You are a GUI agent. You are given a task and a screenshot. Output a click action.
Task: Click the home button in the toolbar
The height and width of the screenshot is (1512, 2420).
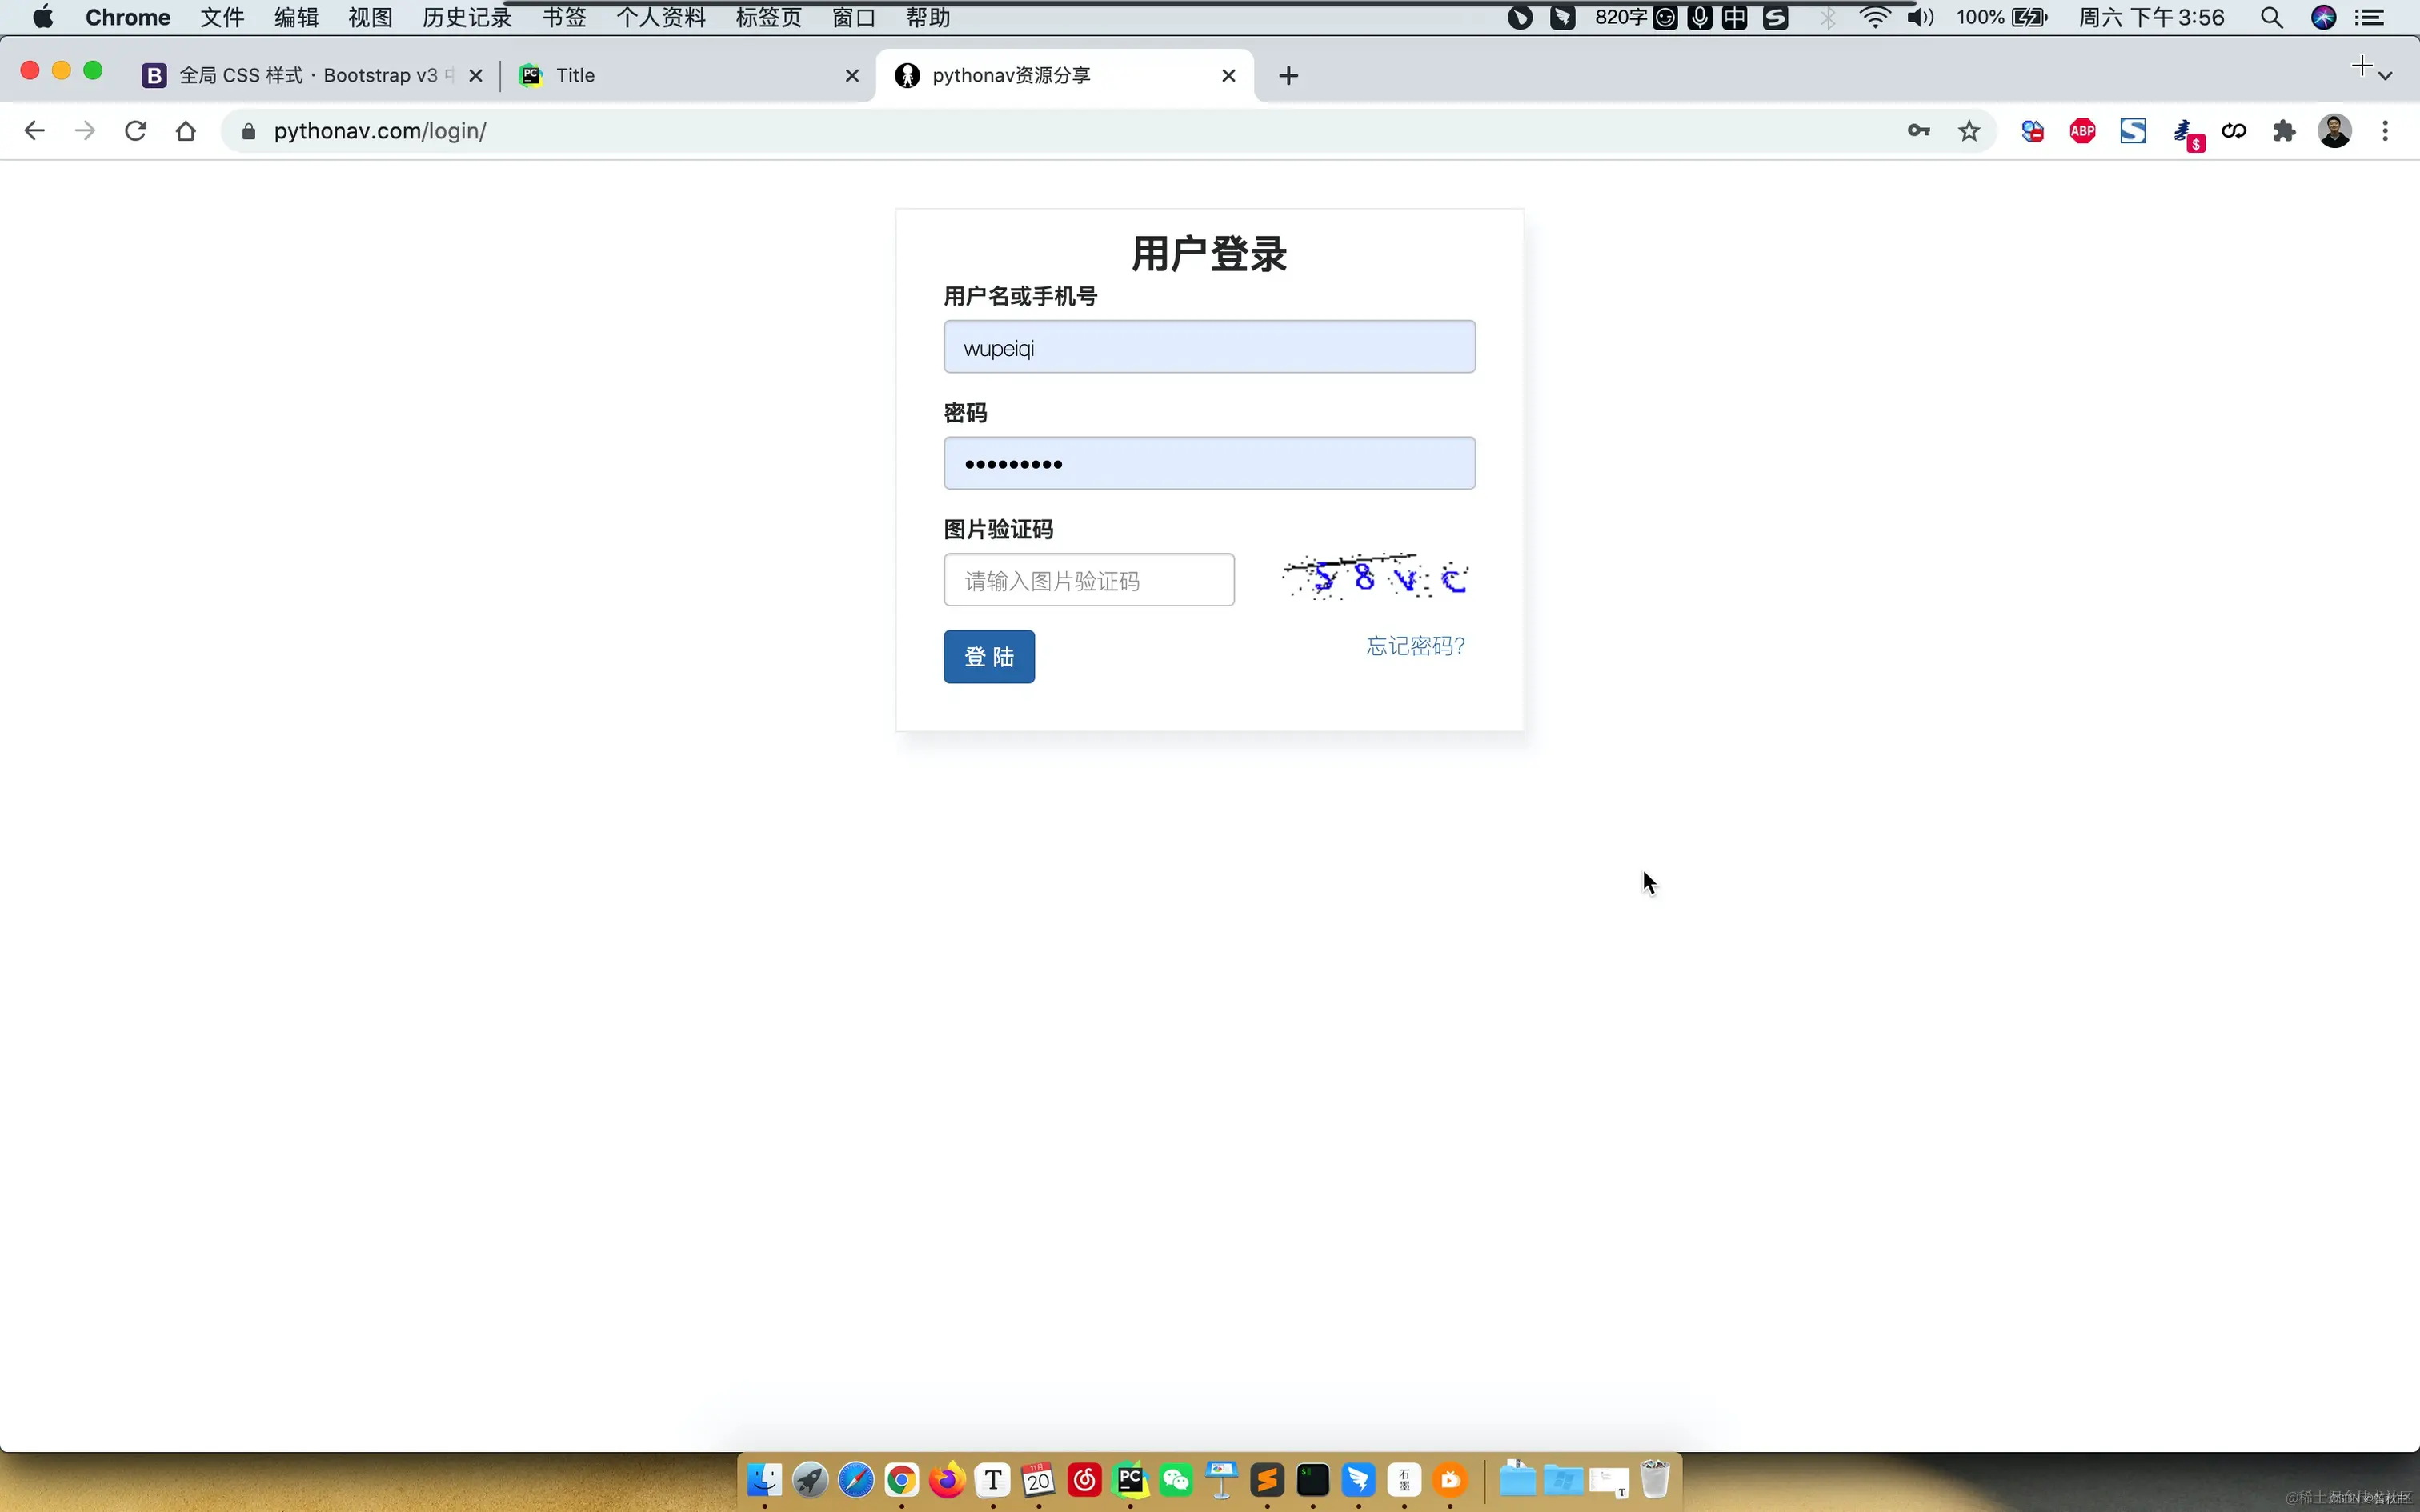(186, 130)
